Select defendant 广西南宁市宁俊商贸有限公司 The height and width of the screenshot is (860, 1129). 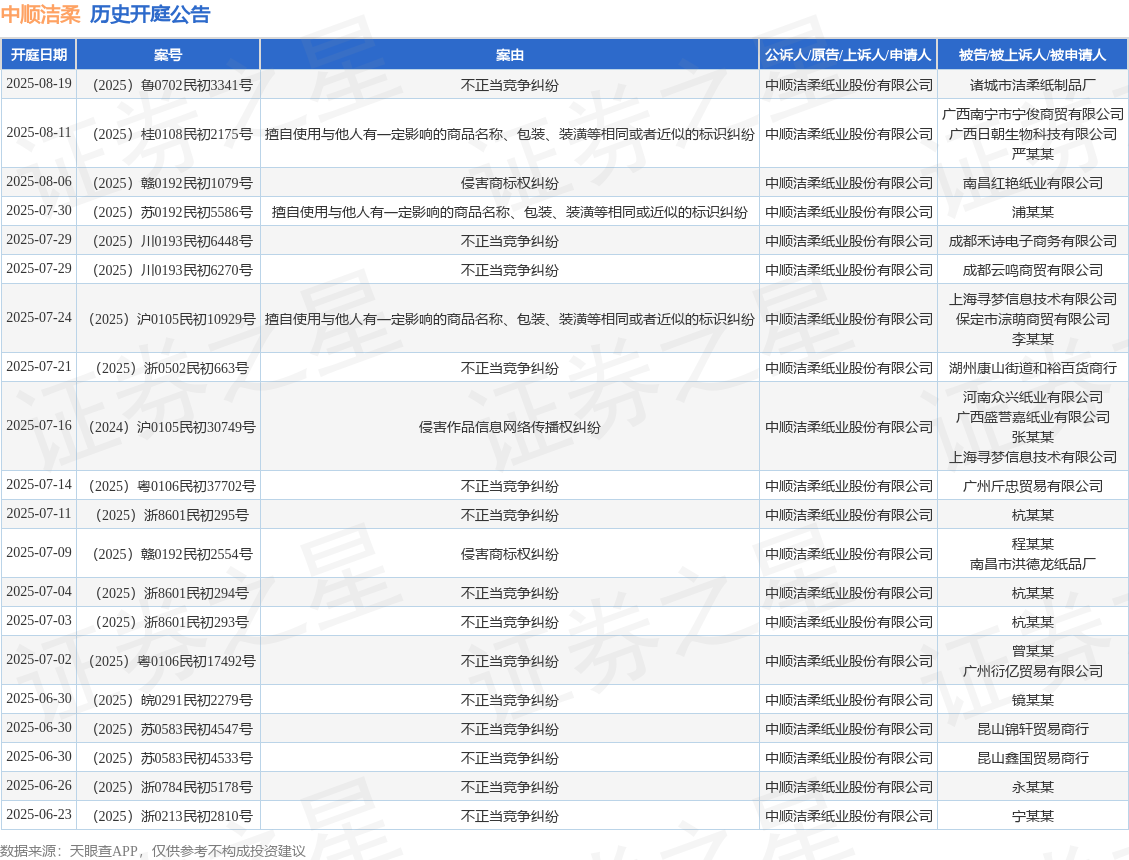click(x=1033, y=114)
